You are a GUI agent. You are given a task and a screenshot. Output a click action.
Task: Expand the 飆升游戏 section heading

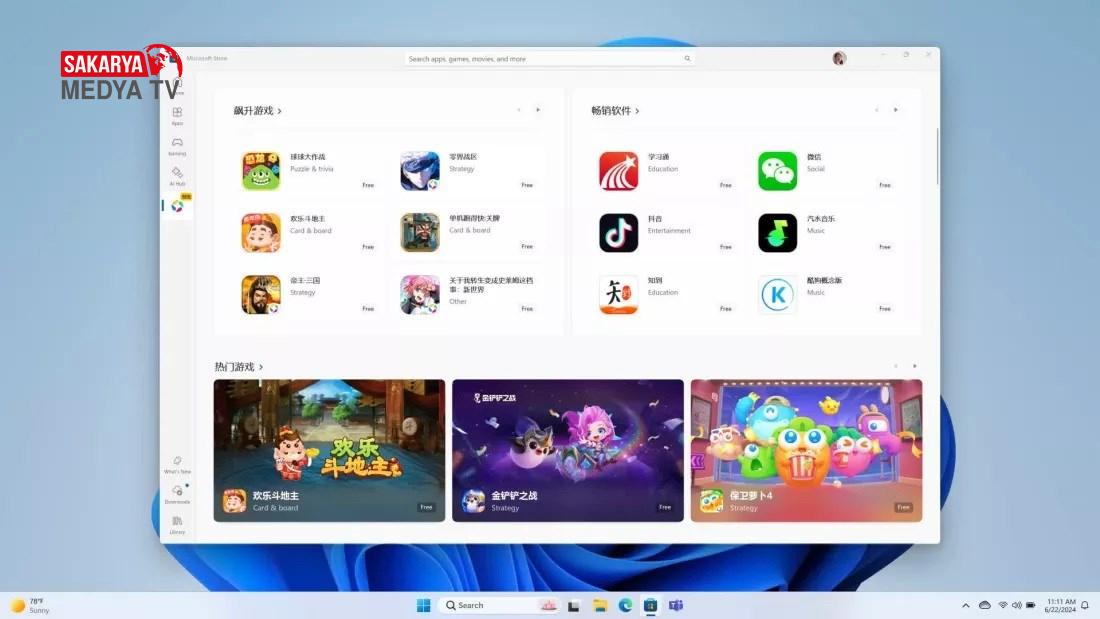(257, 111)
